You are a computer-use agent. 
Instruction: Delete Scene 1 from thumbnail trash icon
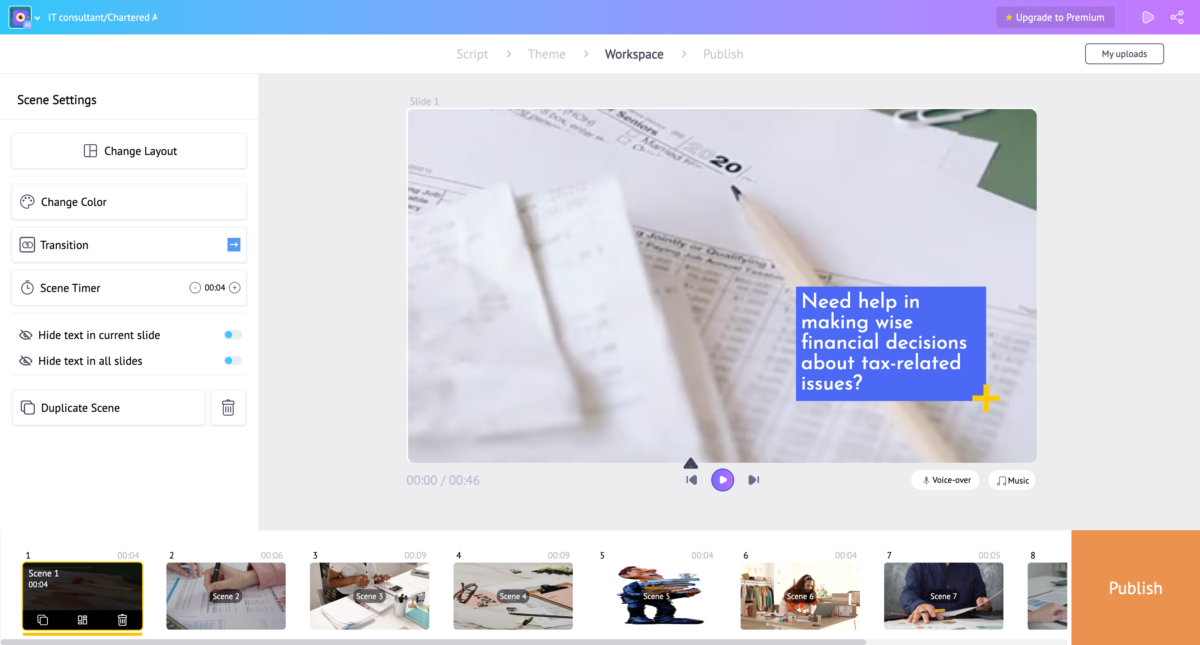122,620
